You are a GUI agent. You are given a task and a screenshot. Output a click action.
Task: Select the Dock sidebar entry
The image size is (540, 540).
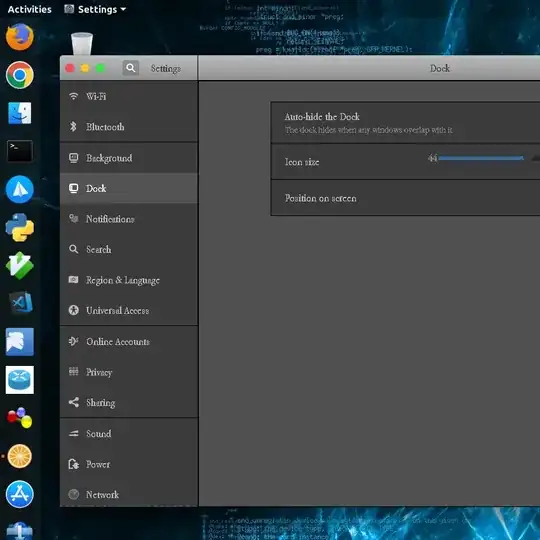129,188
